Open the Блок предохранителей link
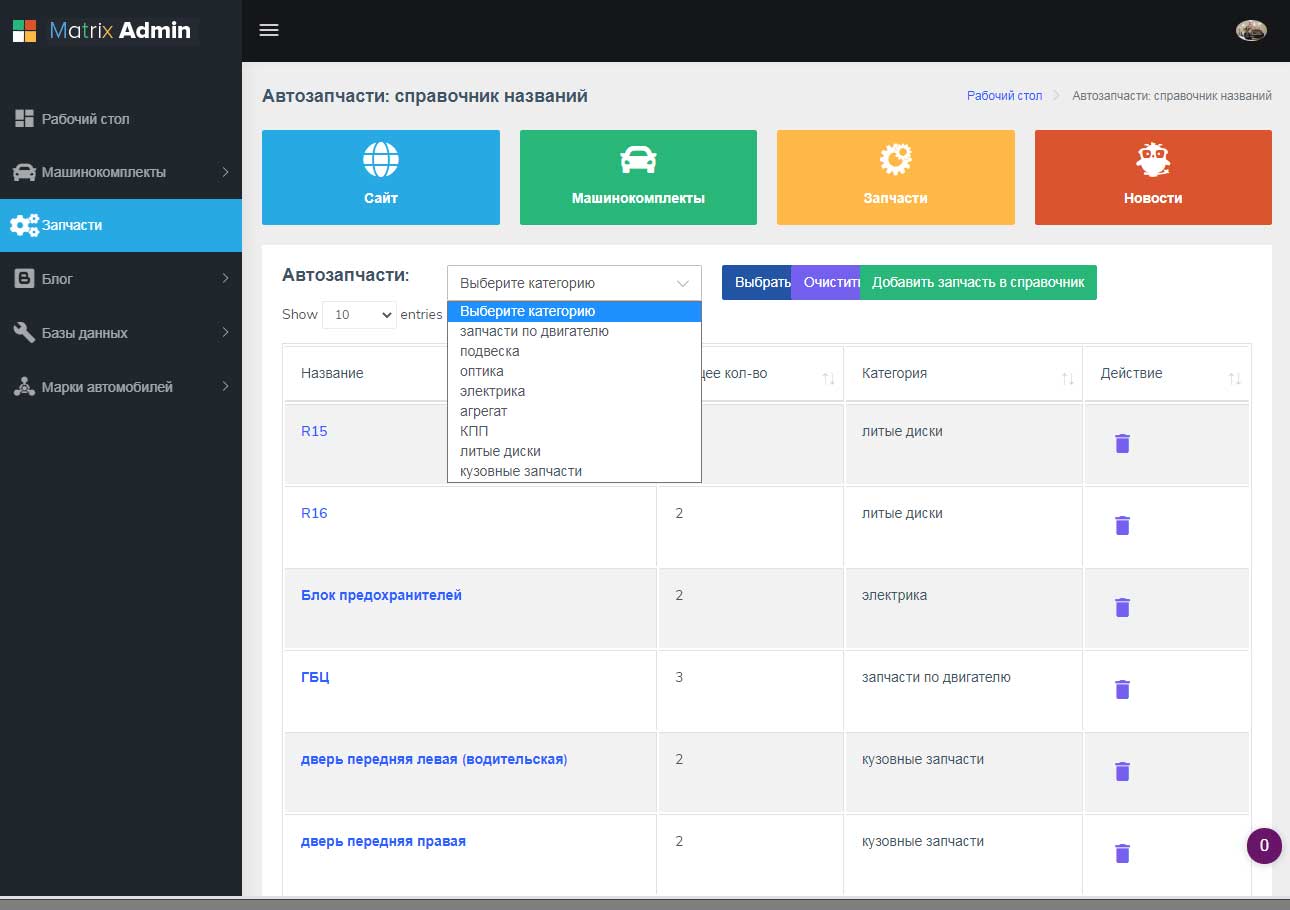Screen dimensions: 1290x910 pos(381,595)
